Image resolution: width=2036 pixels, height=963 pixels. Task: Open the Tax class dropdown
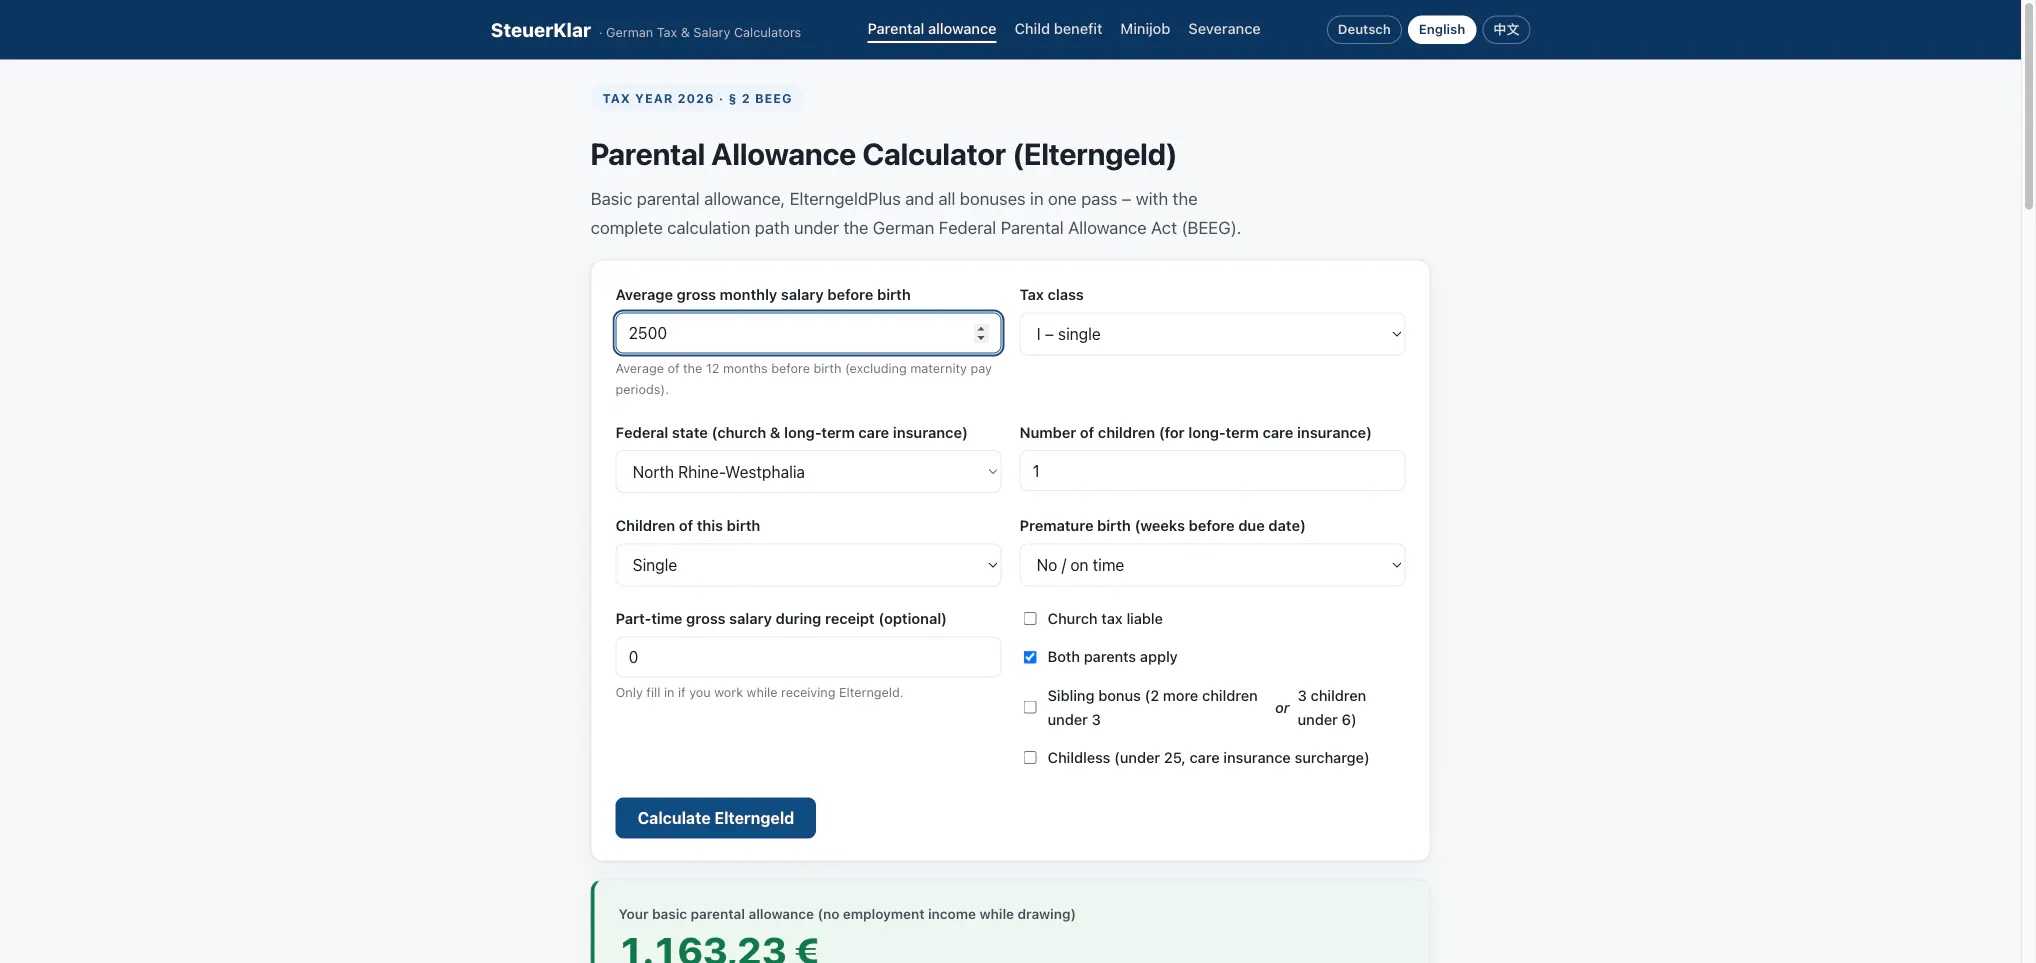pyautogui.click(x=1212, y=334)
